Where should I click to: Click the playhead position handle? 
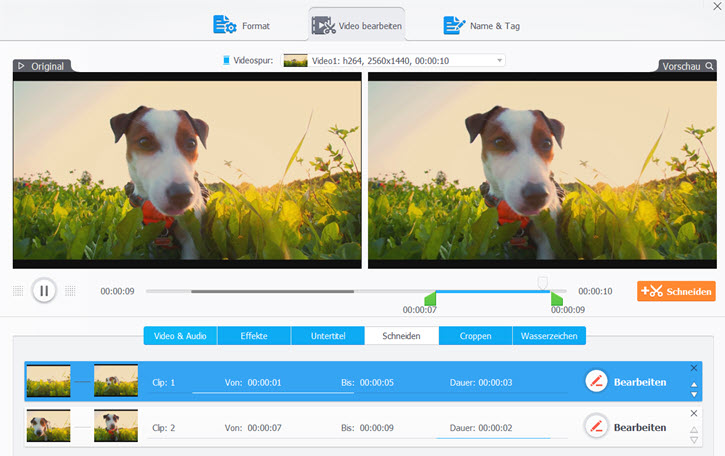coord(543,282)
